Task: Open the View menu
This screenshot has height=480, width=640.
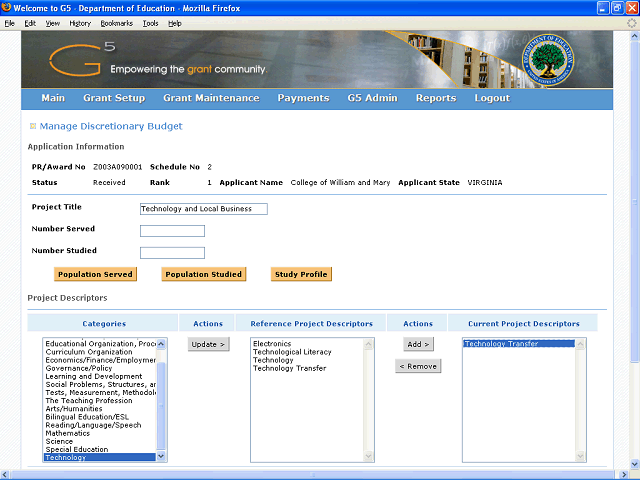Action: point(53,23)
